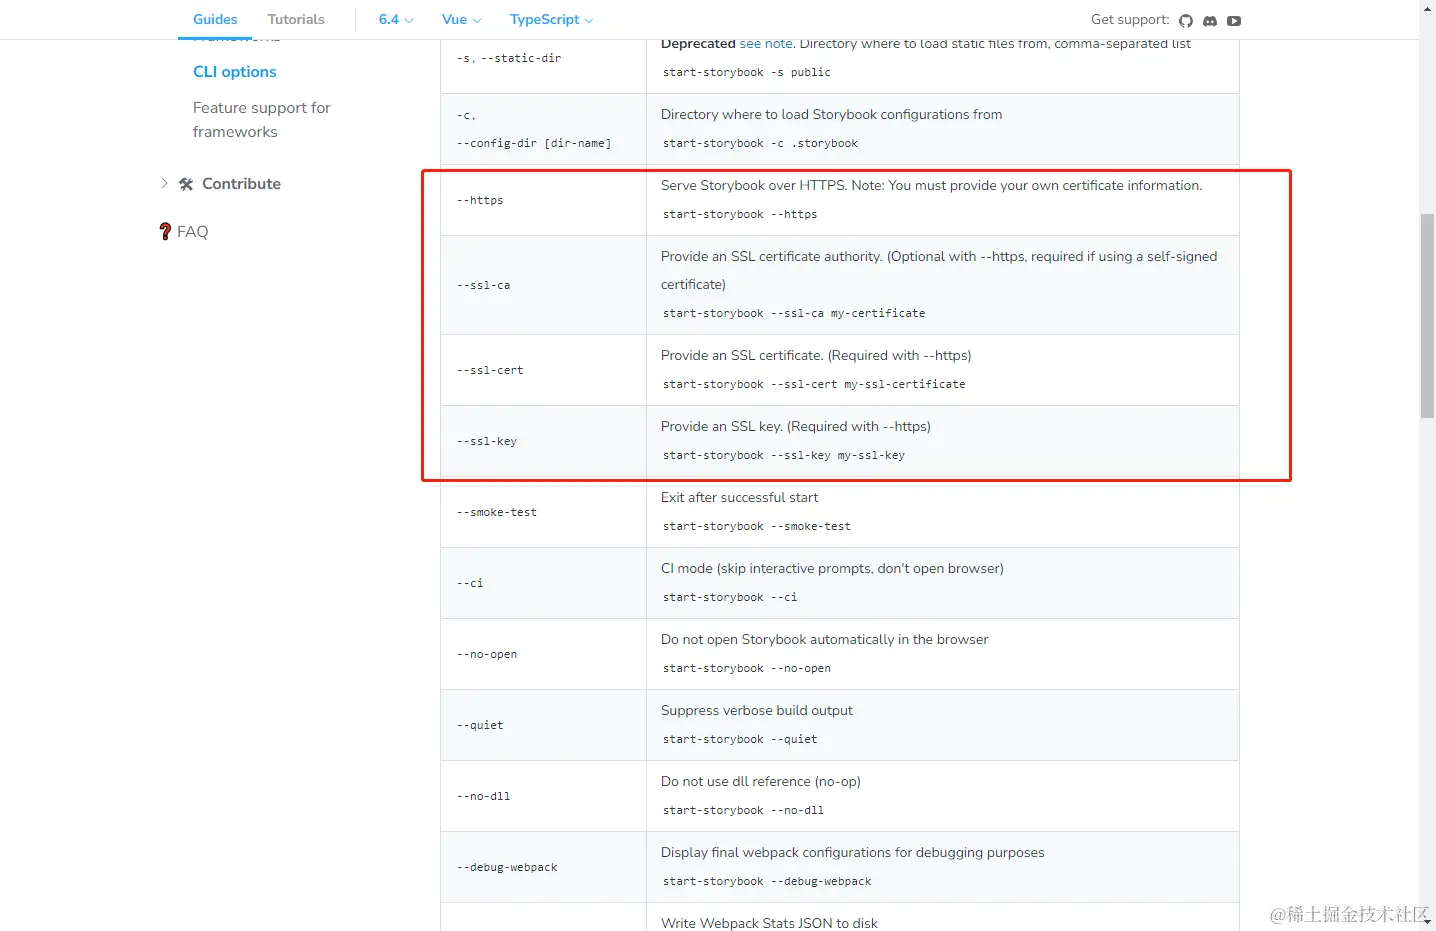Click 'Do not use dll reference' description
Image resolution: width=1436 pixels, height=931 pixels.
pos(761,782)
